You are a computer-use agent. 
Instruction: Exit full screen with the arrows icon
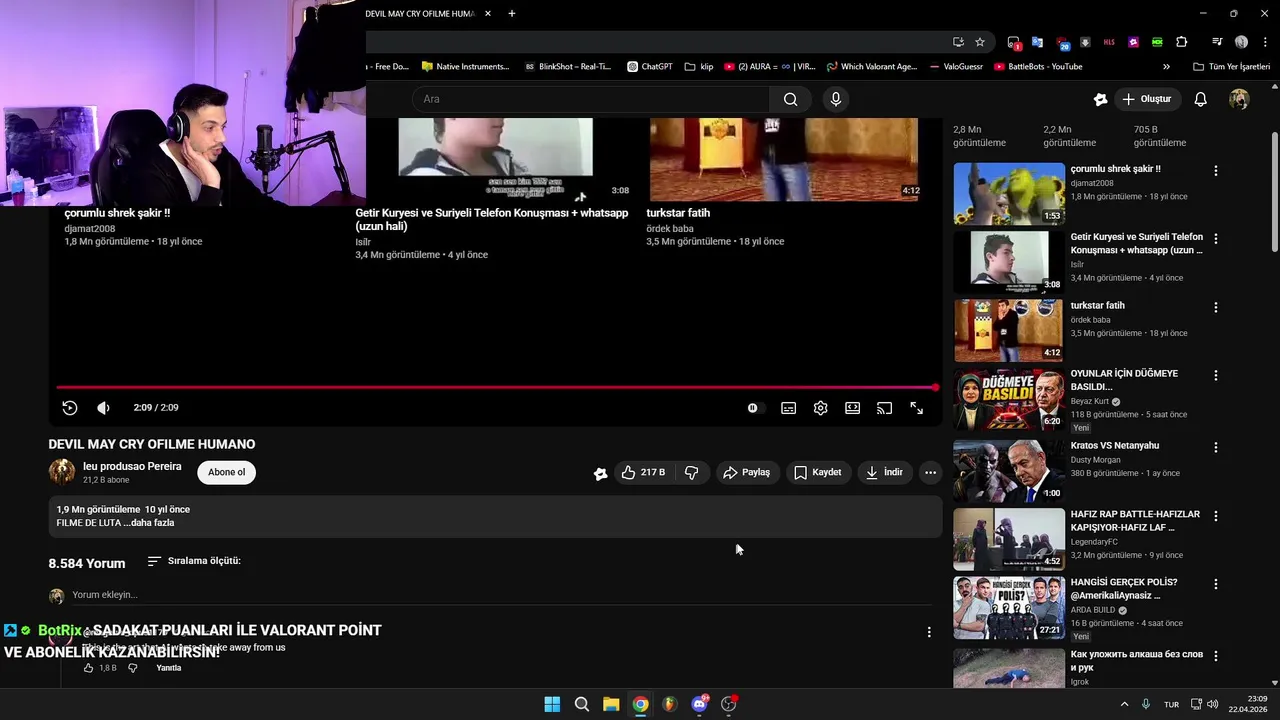pyautogui.click(x=916, y=408)
